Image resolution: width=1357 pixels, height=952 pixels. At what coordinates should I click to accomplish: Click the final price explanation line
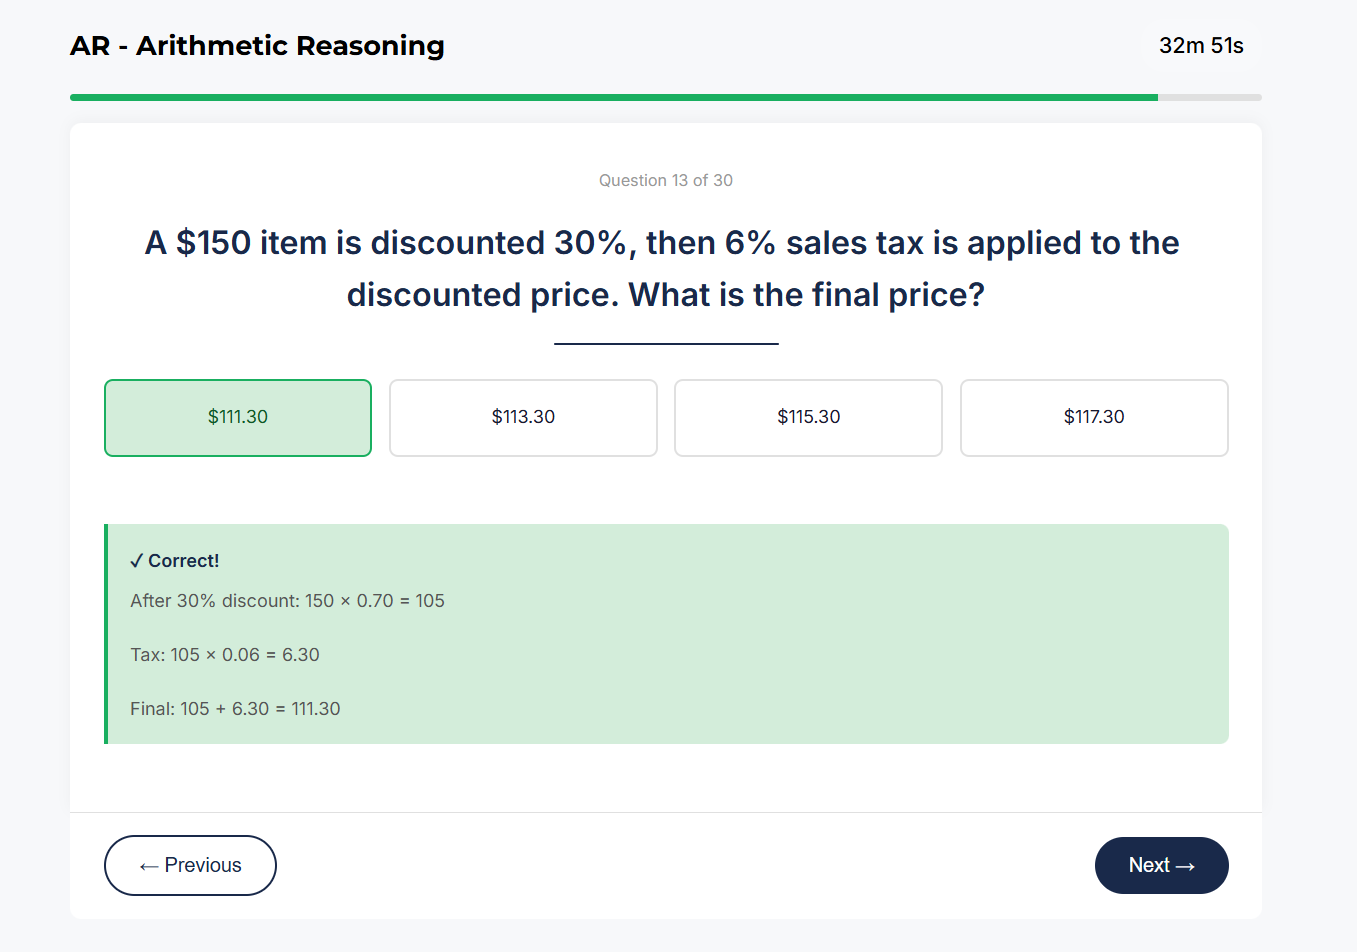click(235, 709)
